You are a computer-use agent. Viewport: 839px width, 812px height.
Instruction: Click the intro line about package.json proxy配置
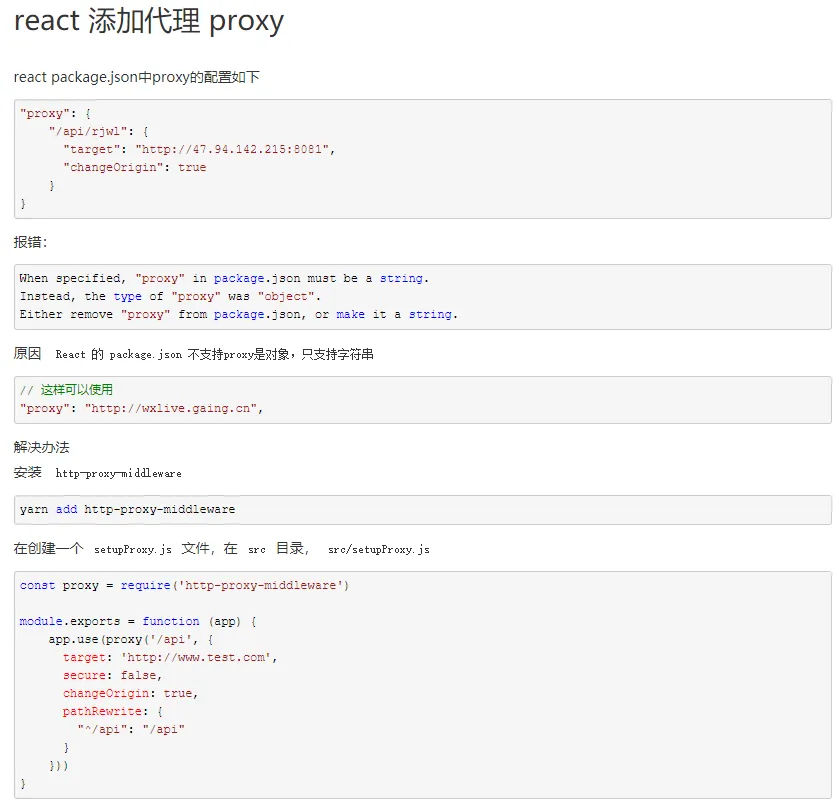[x=136, y=77]
